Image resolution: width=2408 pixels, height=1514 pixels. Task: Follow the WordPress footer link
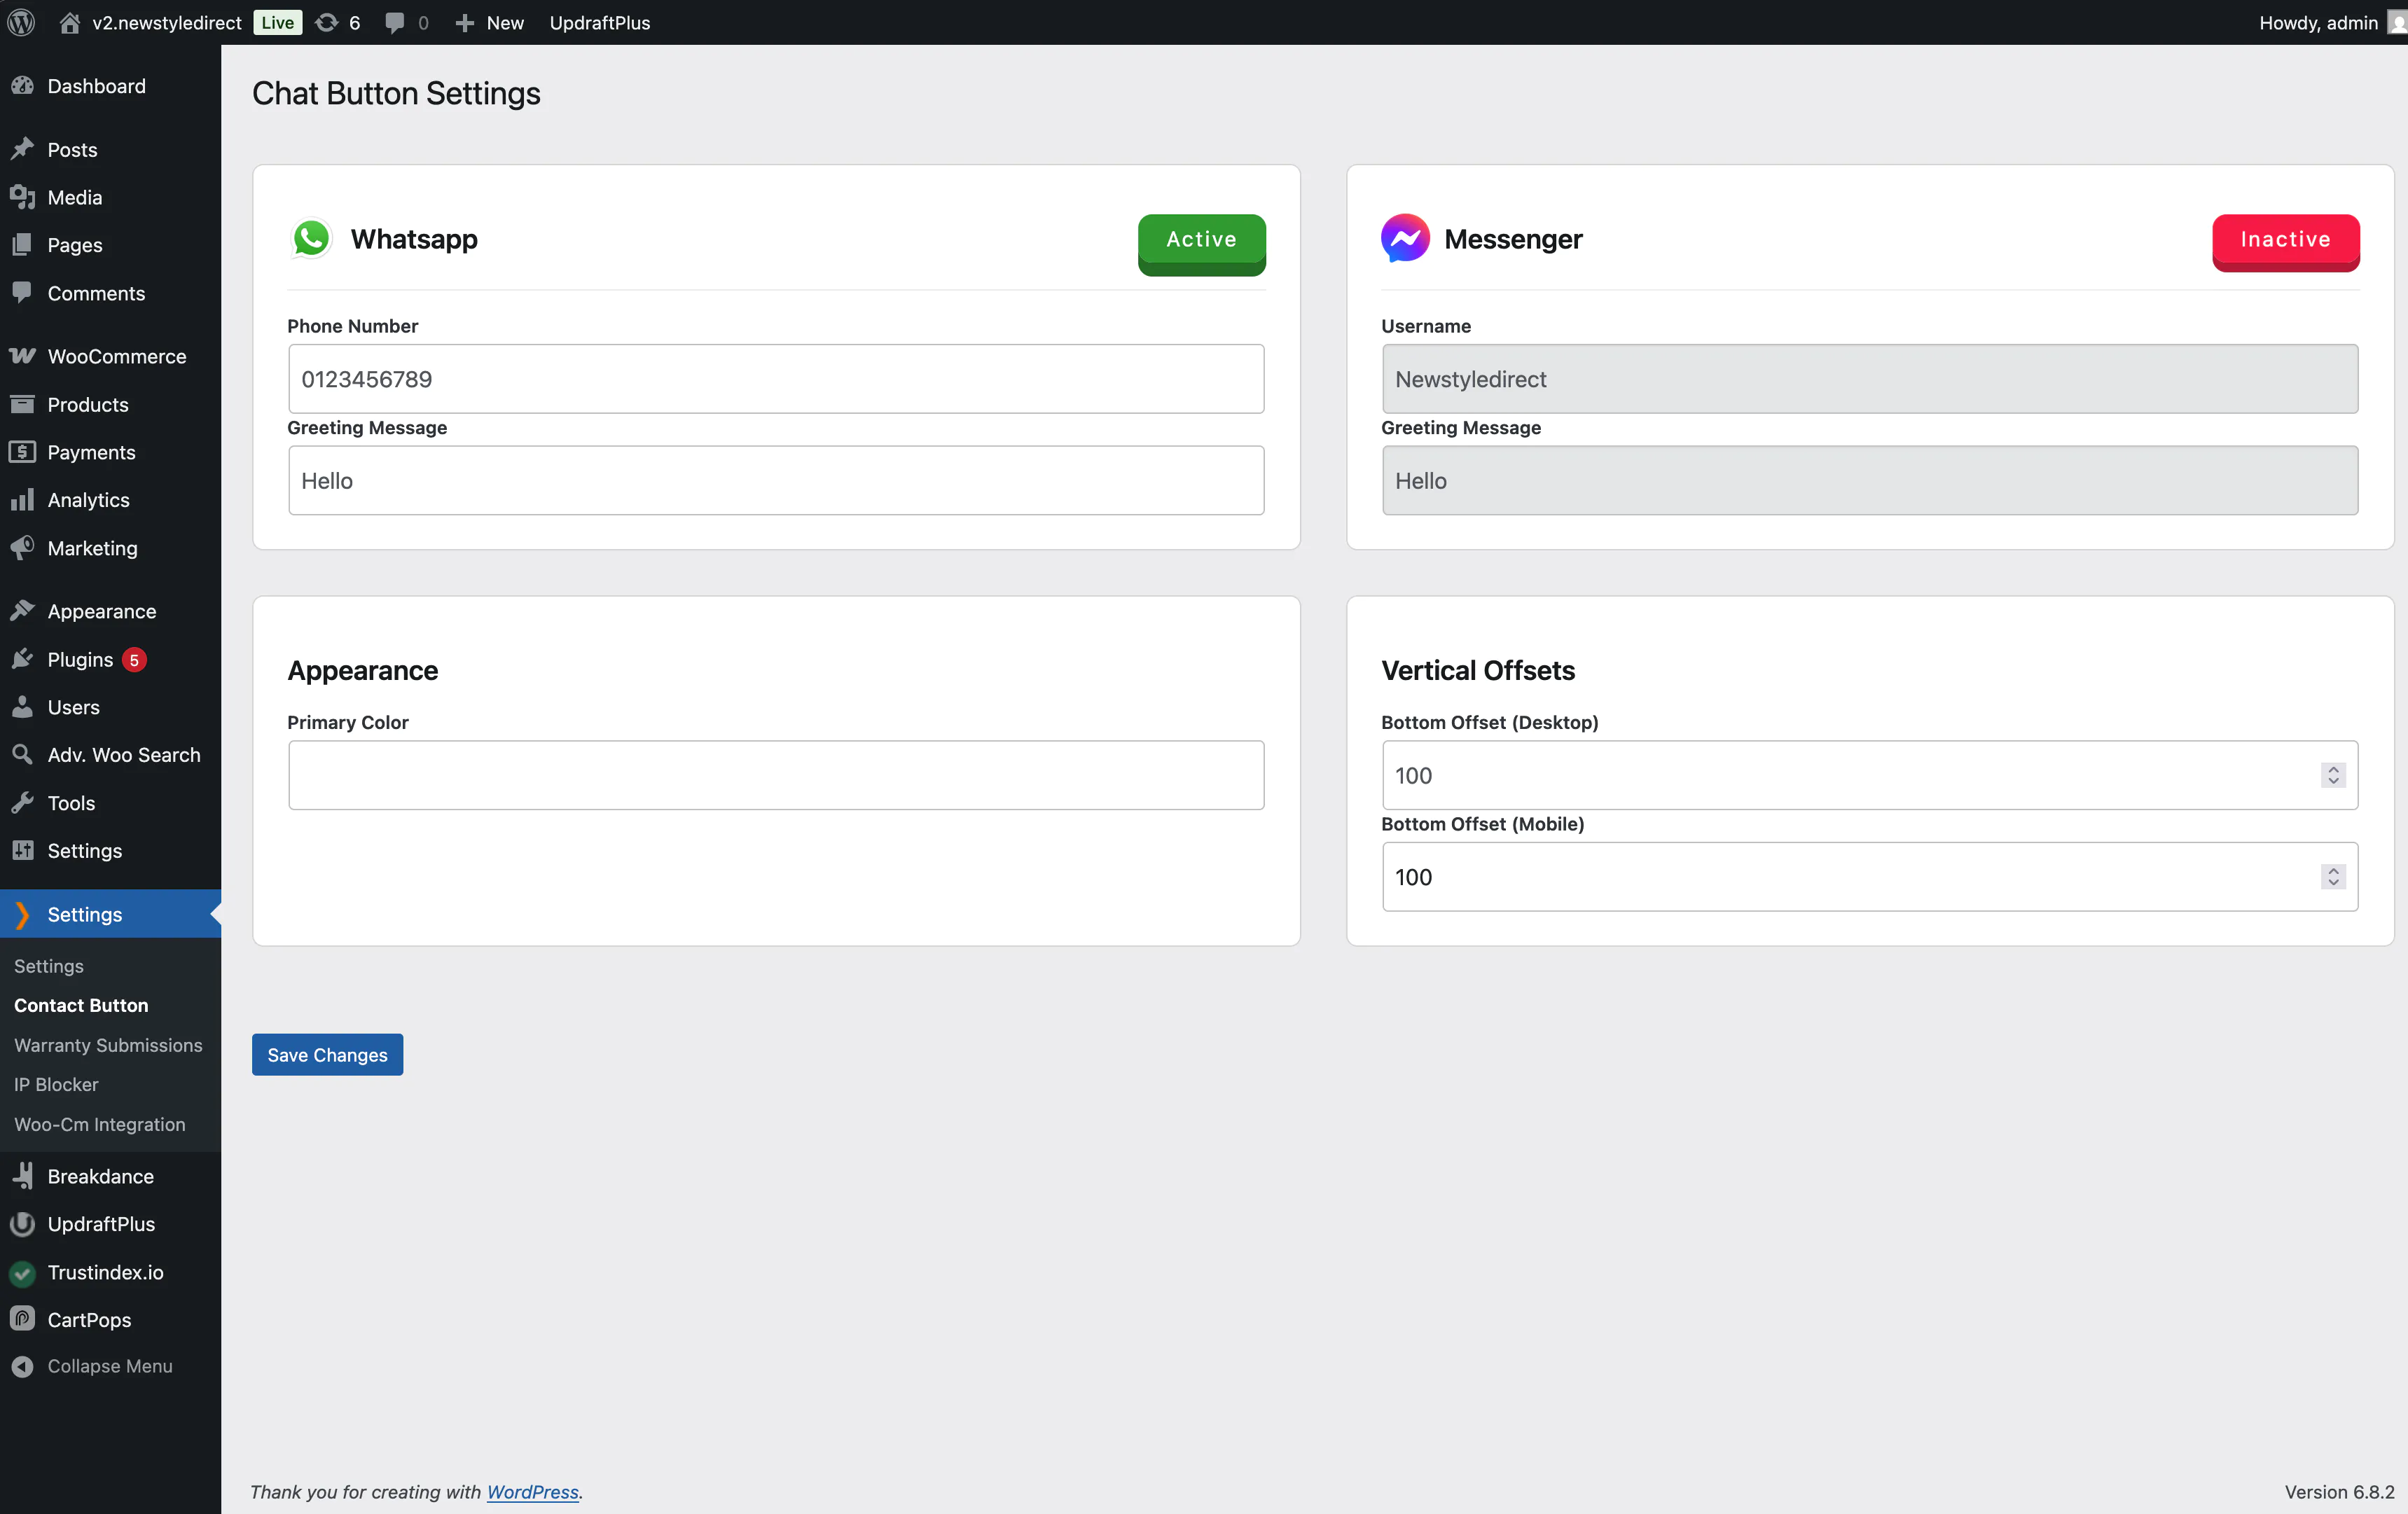click(532, 1491)
